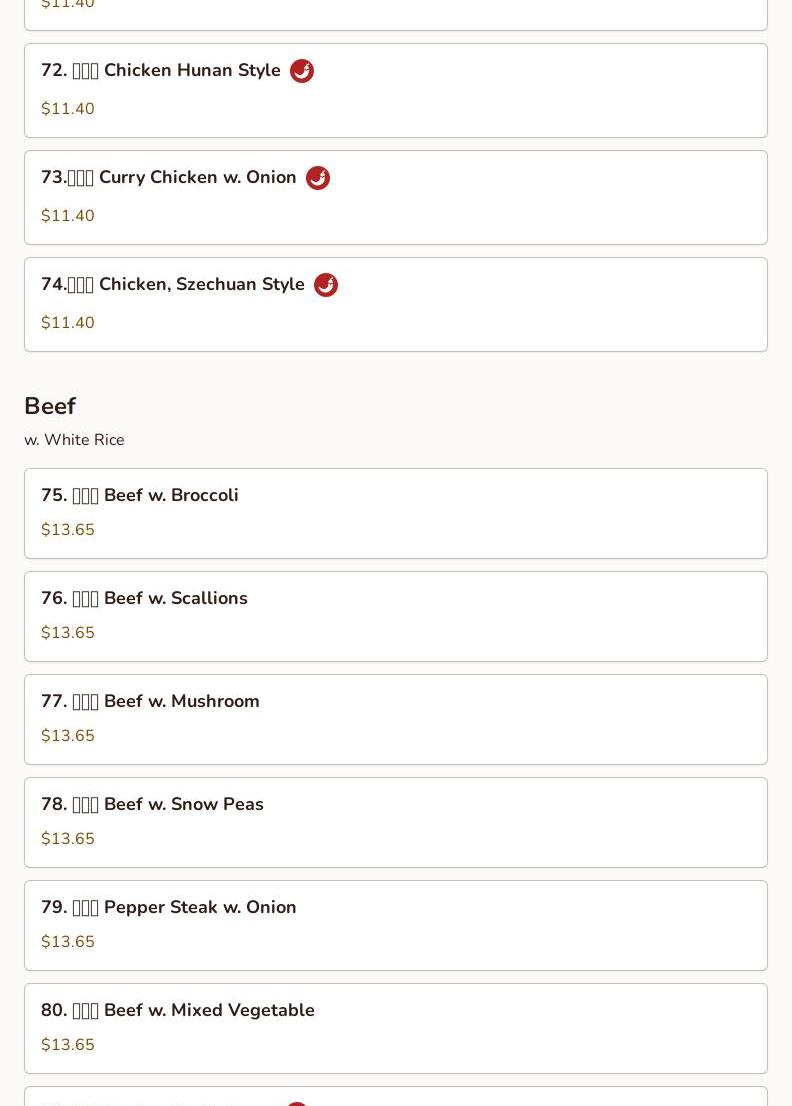Click the Beef section heading

(50, 406)
